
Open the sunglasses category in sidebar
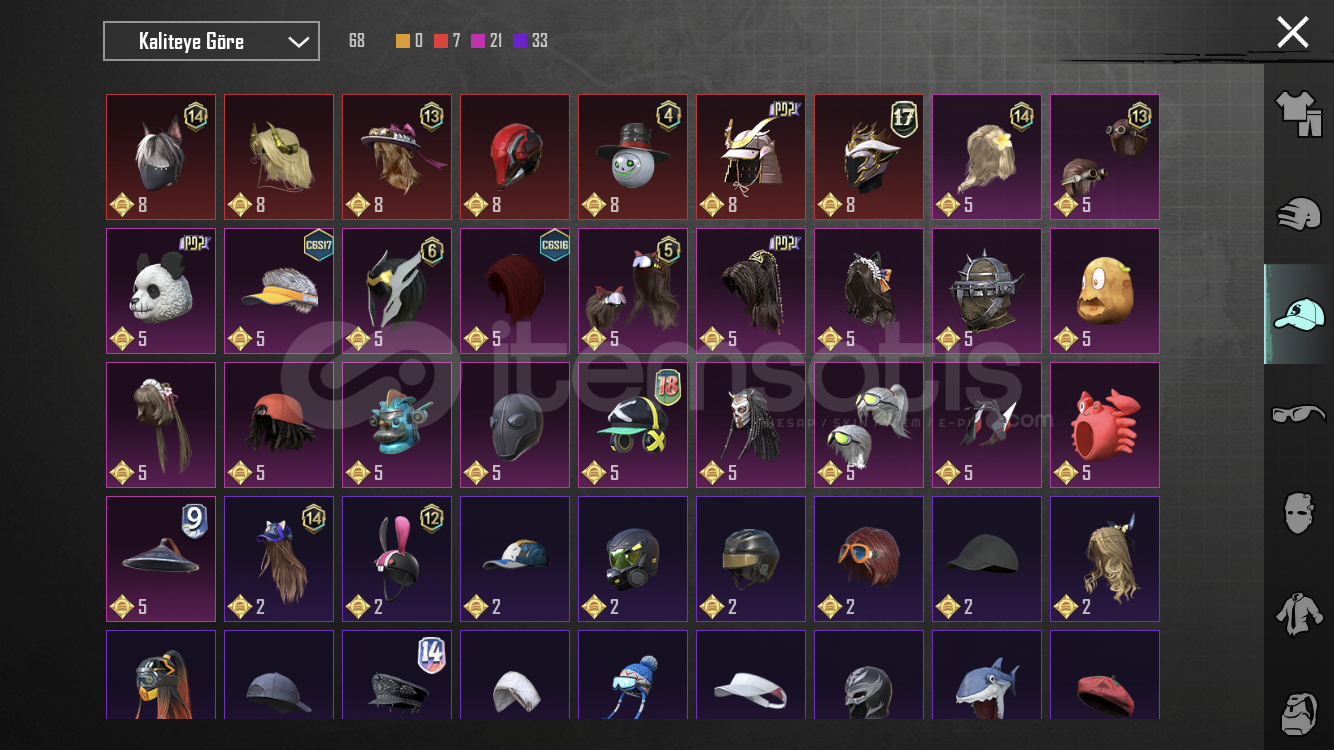point(1298,413)
